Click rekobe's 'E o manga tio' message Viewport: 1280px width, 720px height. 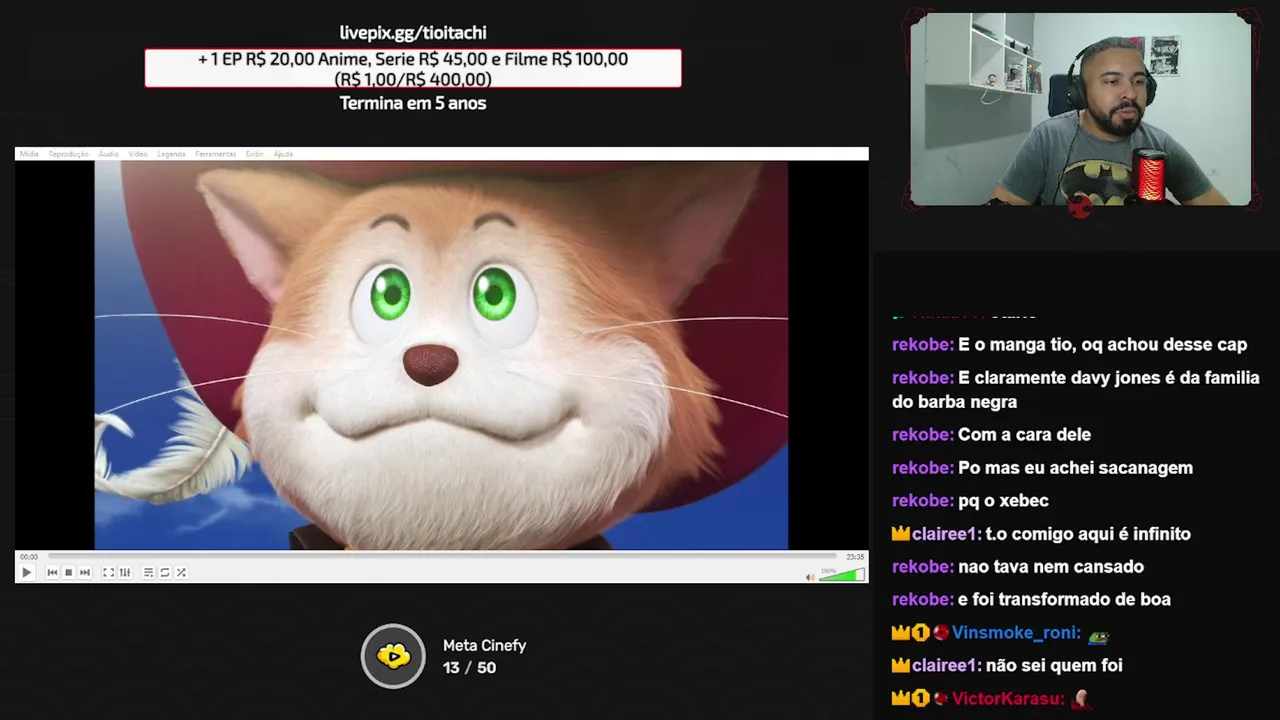pos(1069,345)
